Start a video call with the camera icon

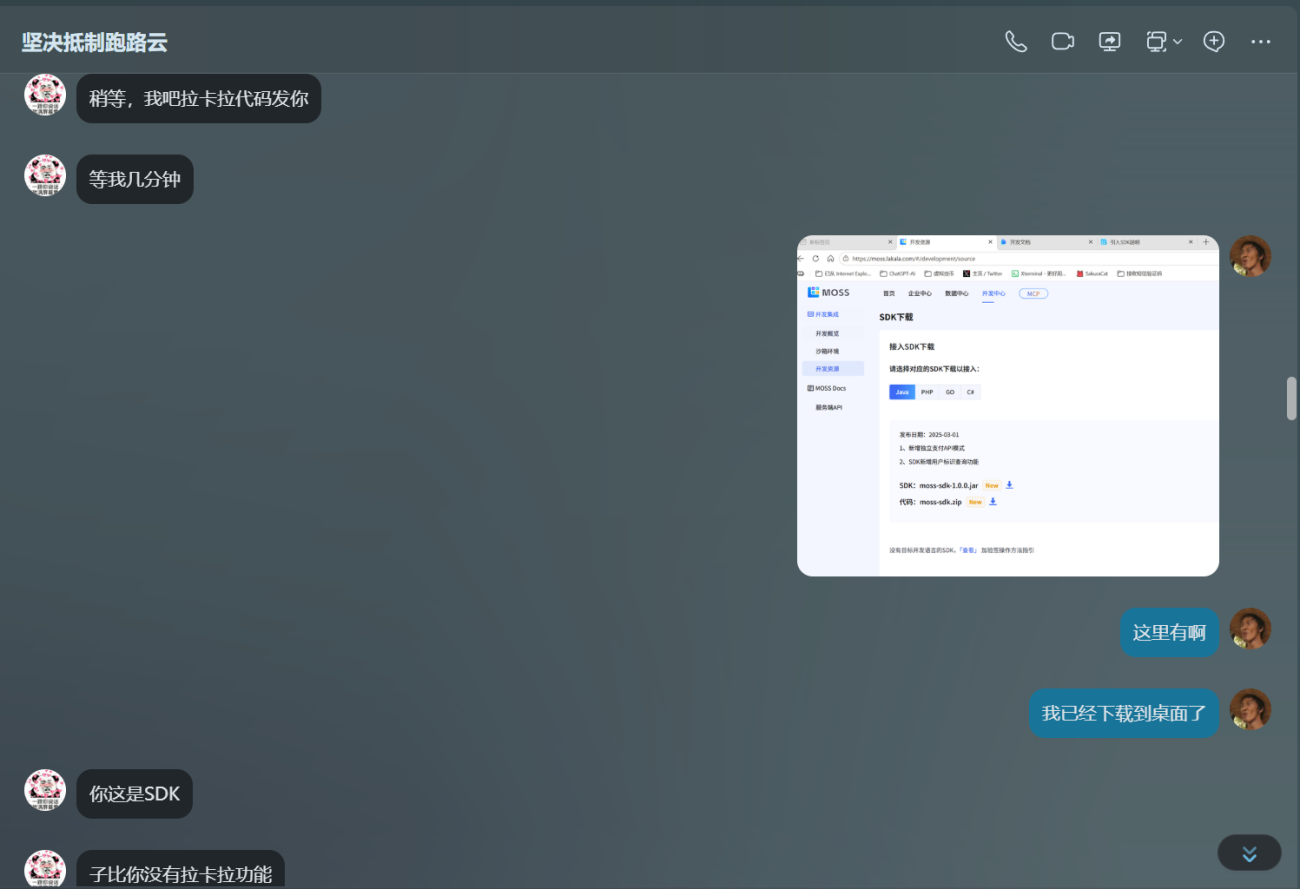1062,41
